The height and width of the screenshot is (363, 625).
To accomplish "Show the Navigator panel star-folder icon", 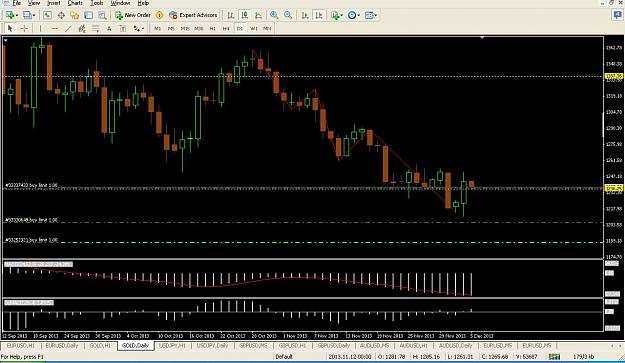I will click(75, 15).
